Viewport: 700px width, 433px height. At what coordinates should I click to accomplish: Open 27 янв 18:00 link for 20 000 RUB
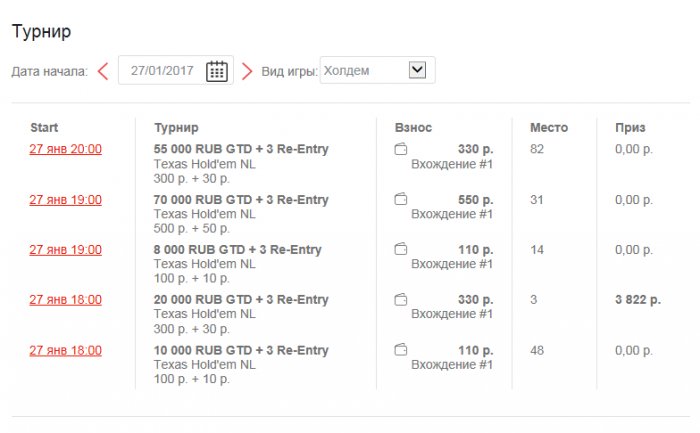65,300
